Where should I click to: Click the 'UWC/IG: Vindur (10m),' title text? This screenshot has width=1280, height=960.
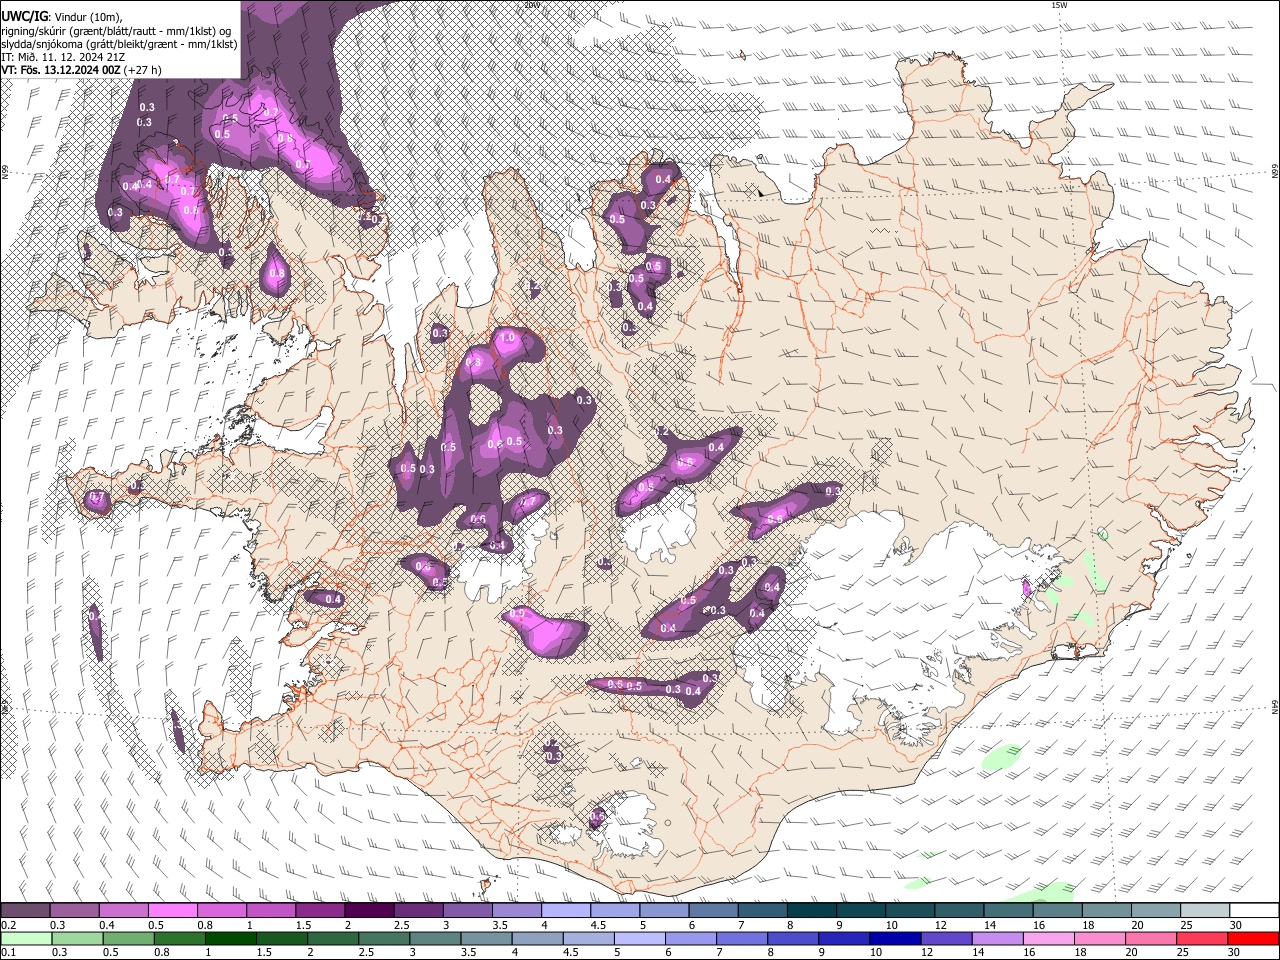click(62, 17)
